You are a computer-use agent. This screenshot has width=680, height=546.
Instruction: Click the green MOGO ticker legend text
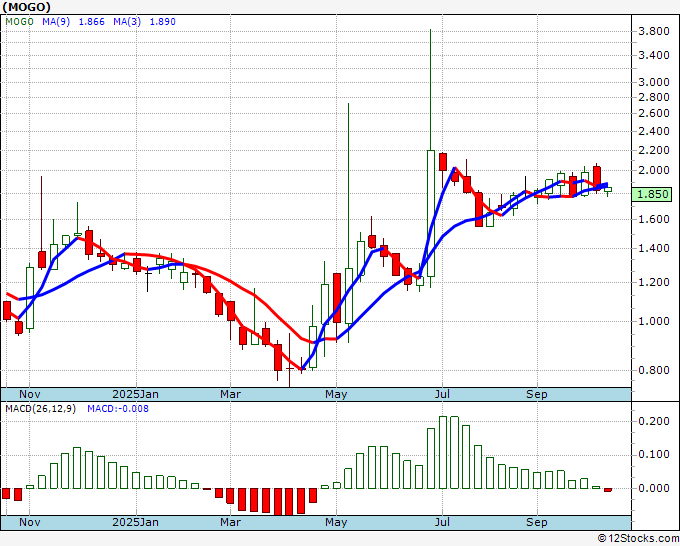point(18,21)
